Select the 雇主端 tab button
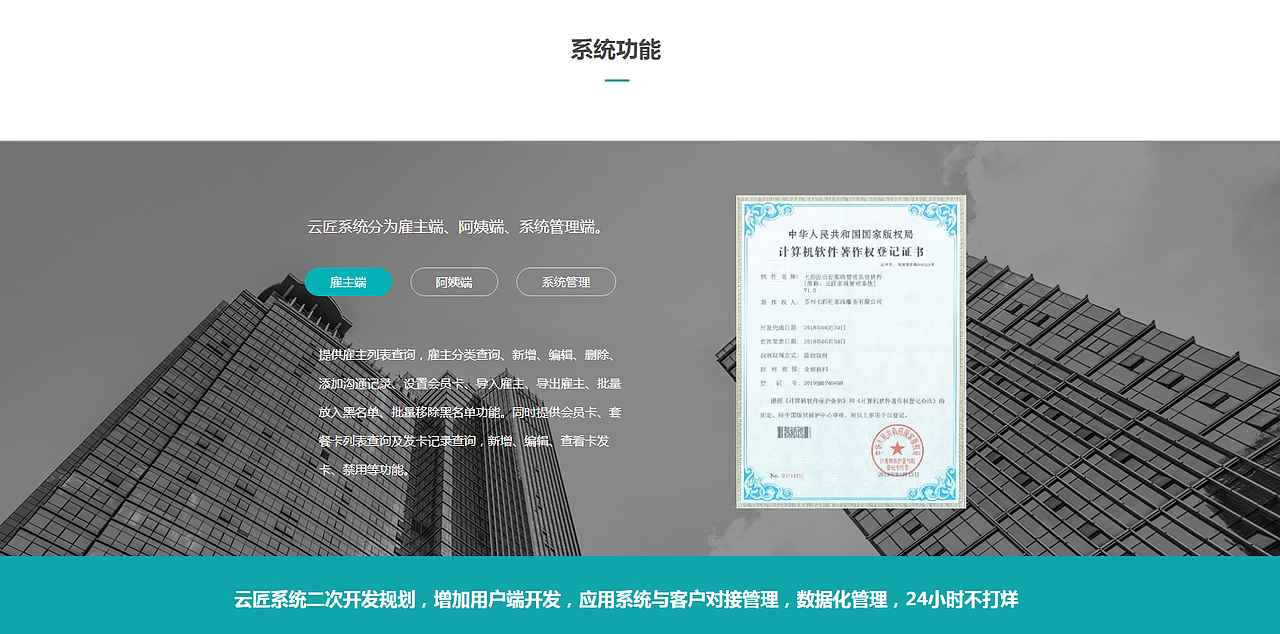The height and width of the screenshot is (634, 1280). pyautogui.click(x=348, y=282)
